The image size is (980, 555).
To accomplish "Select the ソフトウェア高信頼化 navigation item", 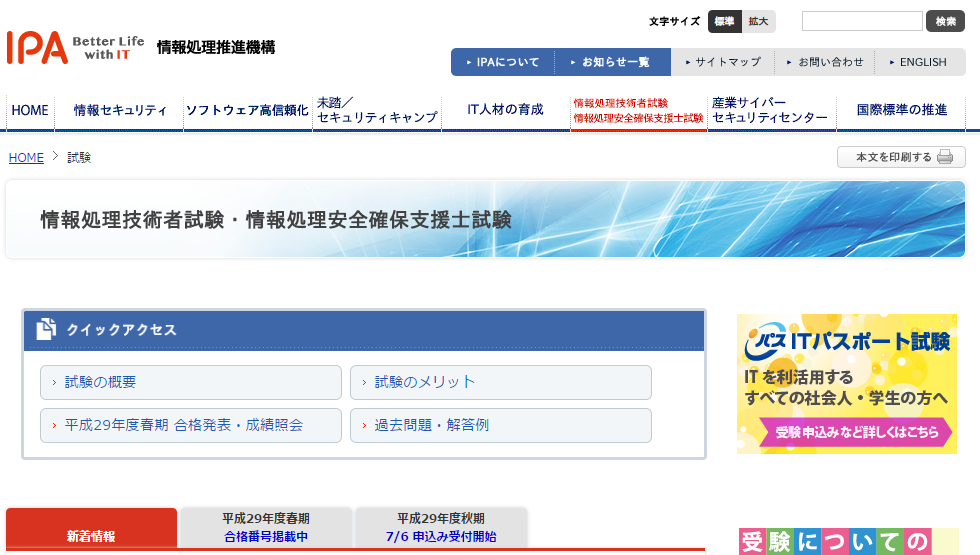I will (x=248, y=111).
